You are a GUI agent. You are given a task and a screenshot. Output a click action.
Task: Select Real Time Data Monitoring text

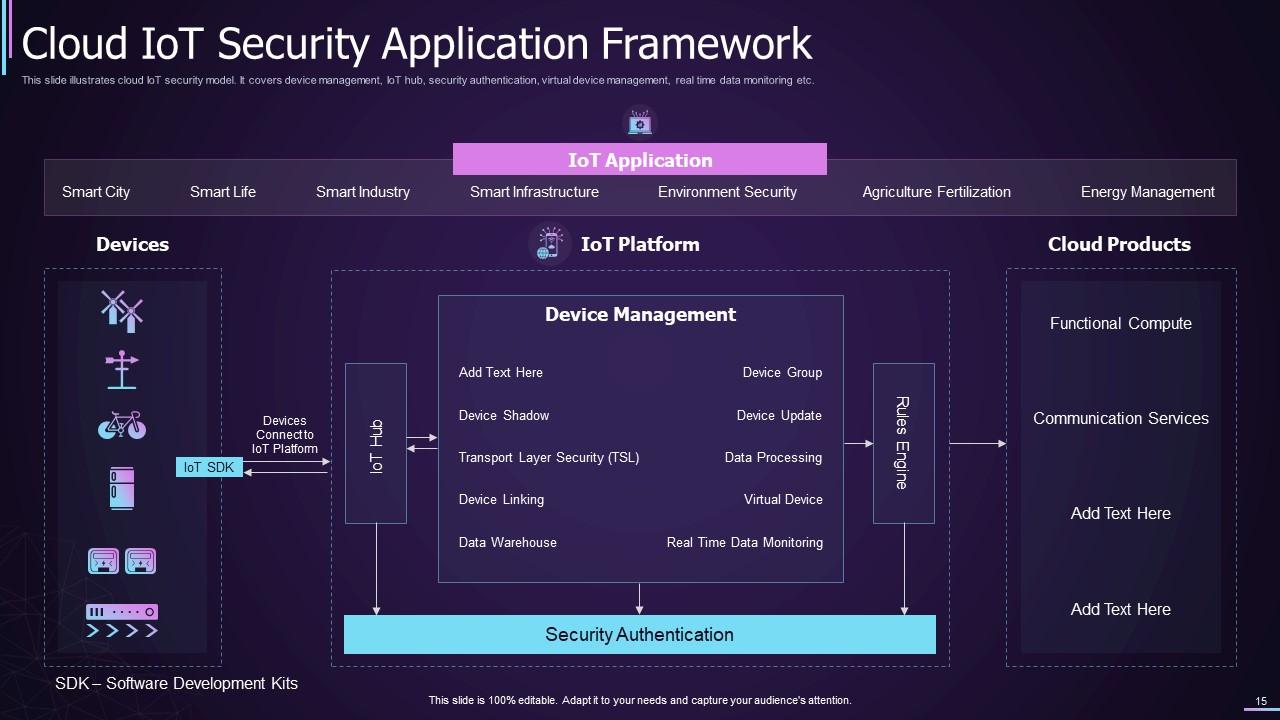[744, 543]
